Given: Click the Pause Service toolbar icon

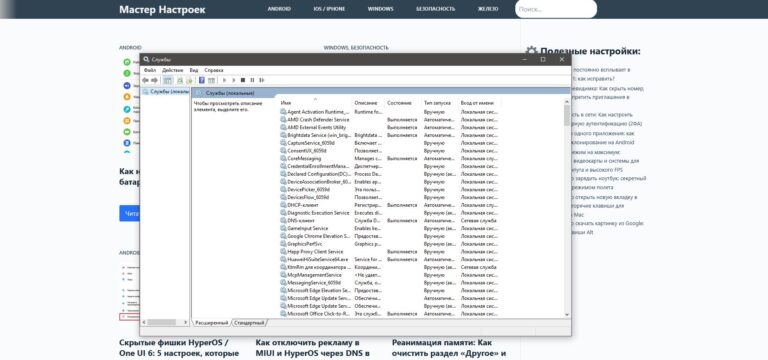Looking at the screenshot, I should [252, 80].
